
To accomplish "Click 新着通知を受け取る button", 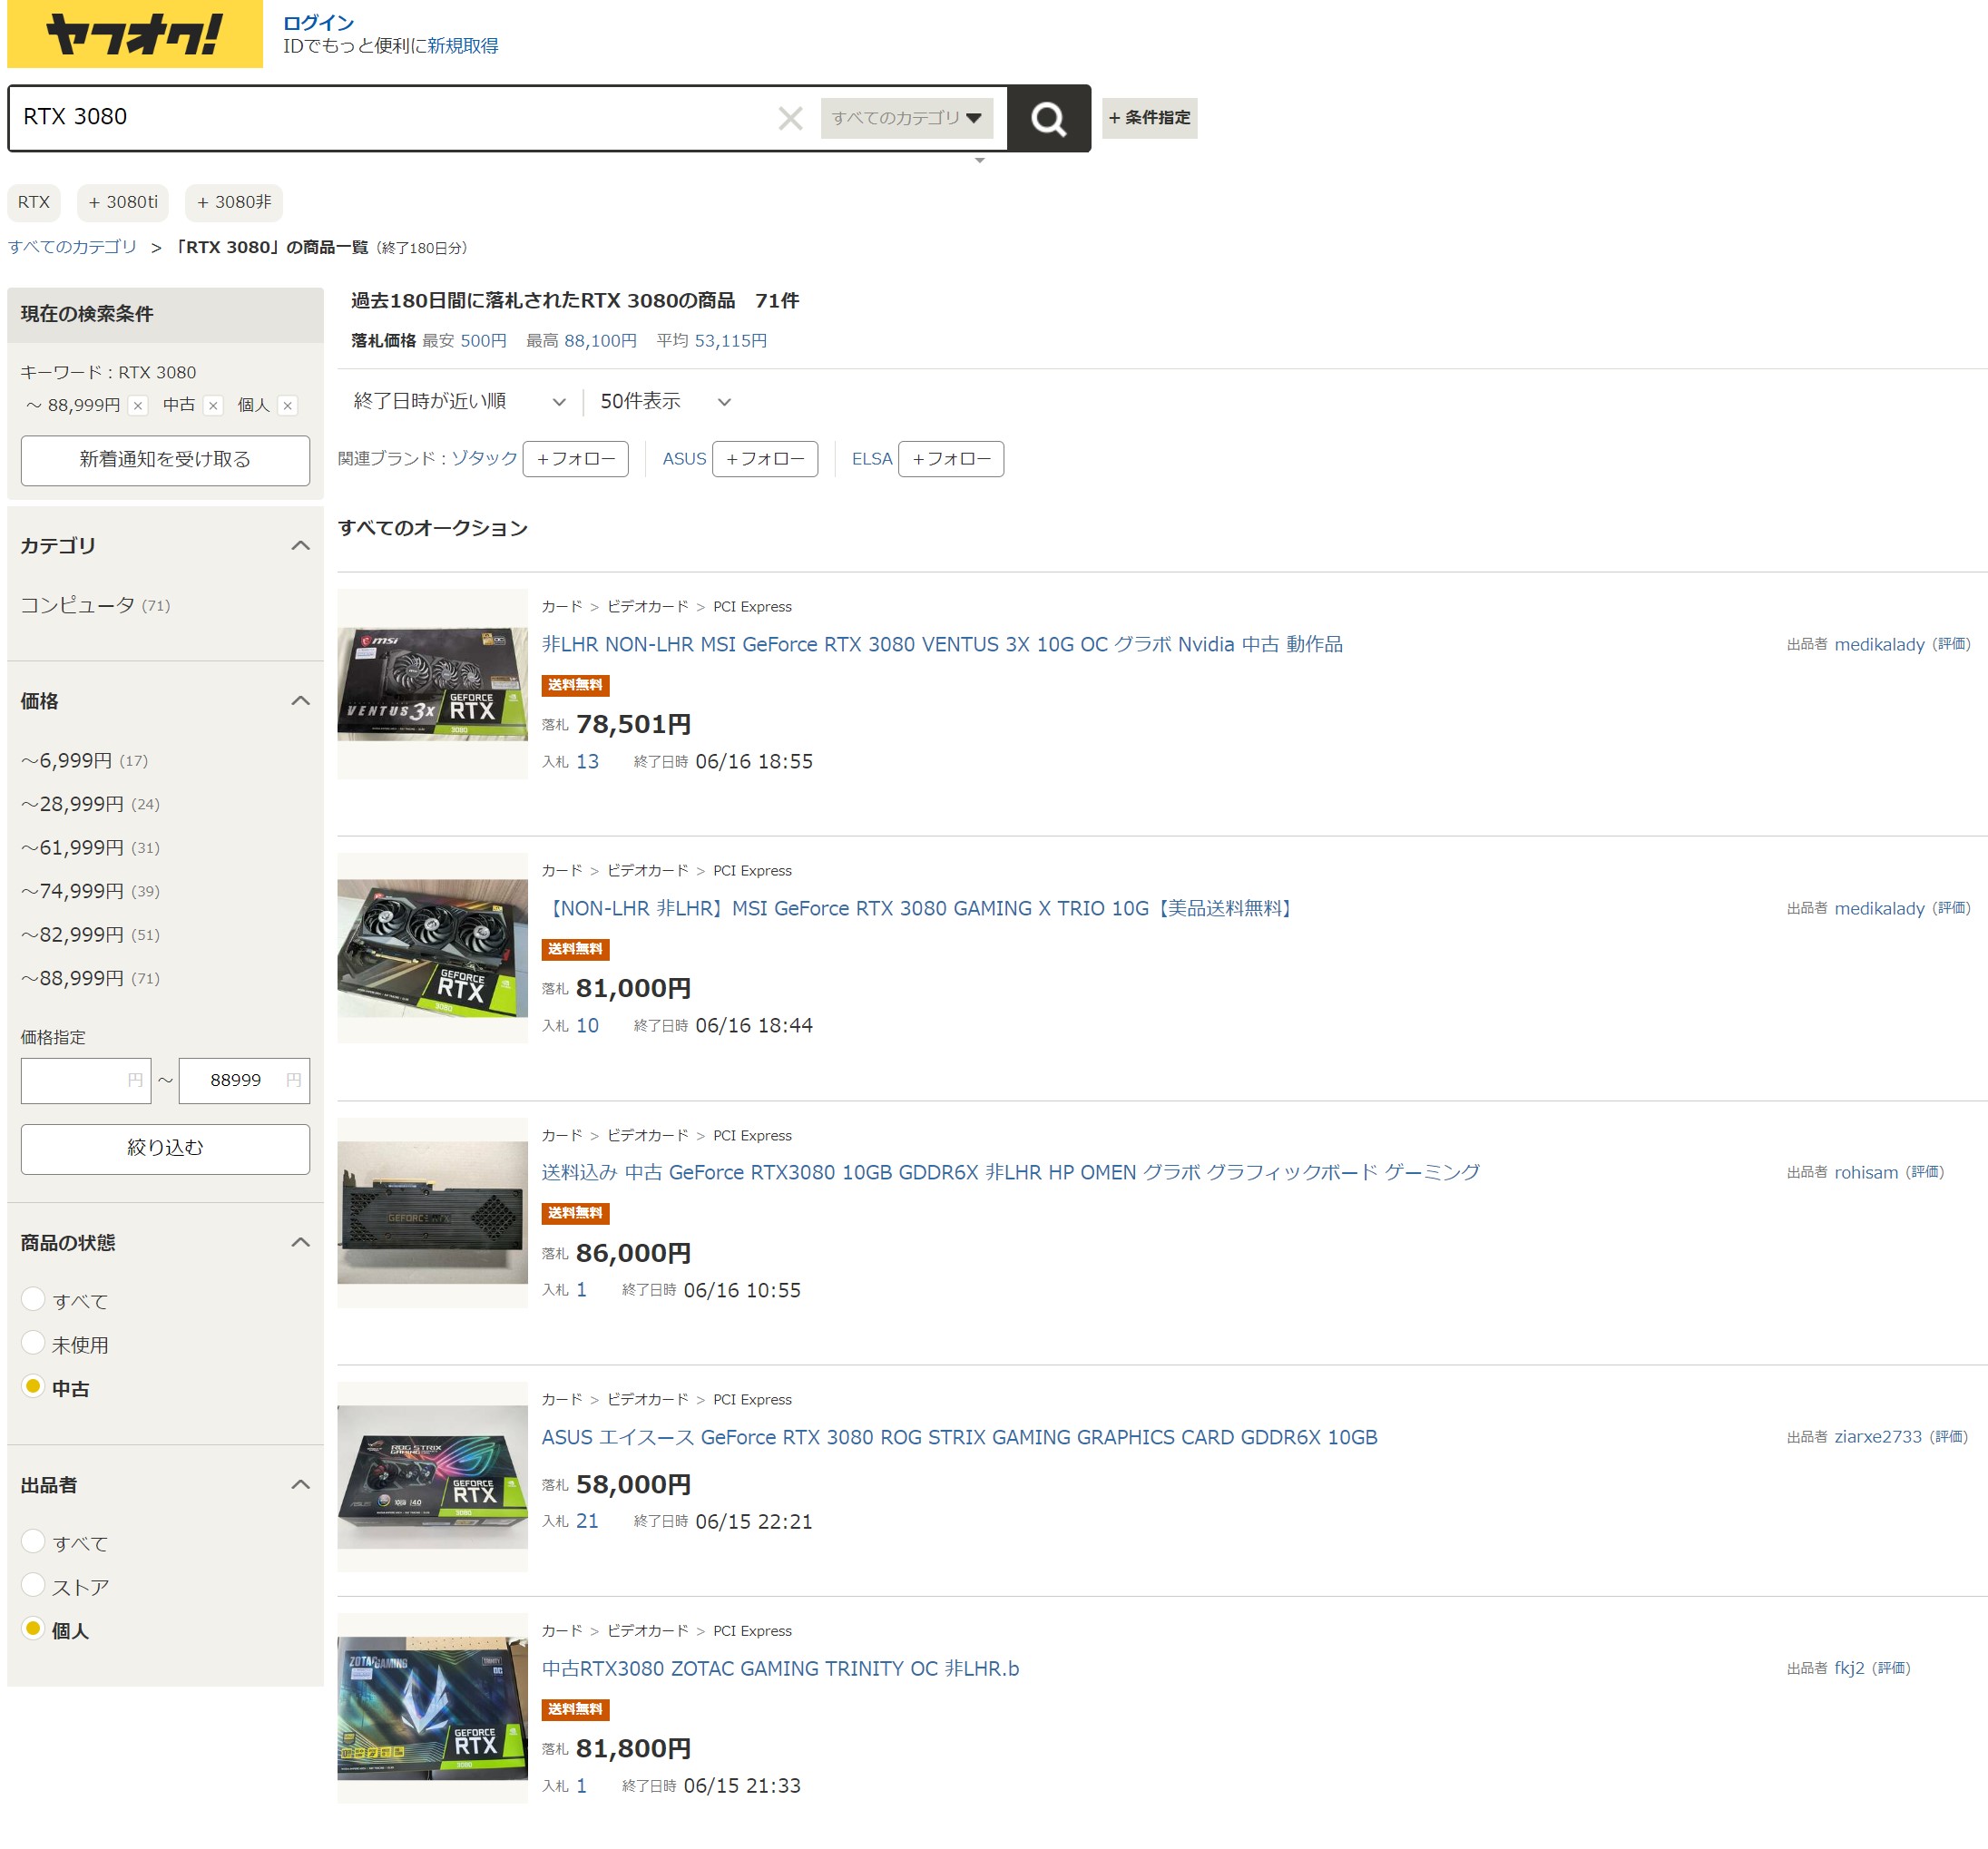I will pyautogui.click(x=165, y=460).
